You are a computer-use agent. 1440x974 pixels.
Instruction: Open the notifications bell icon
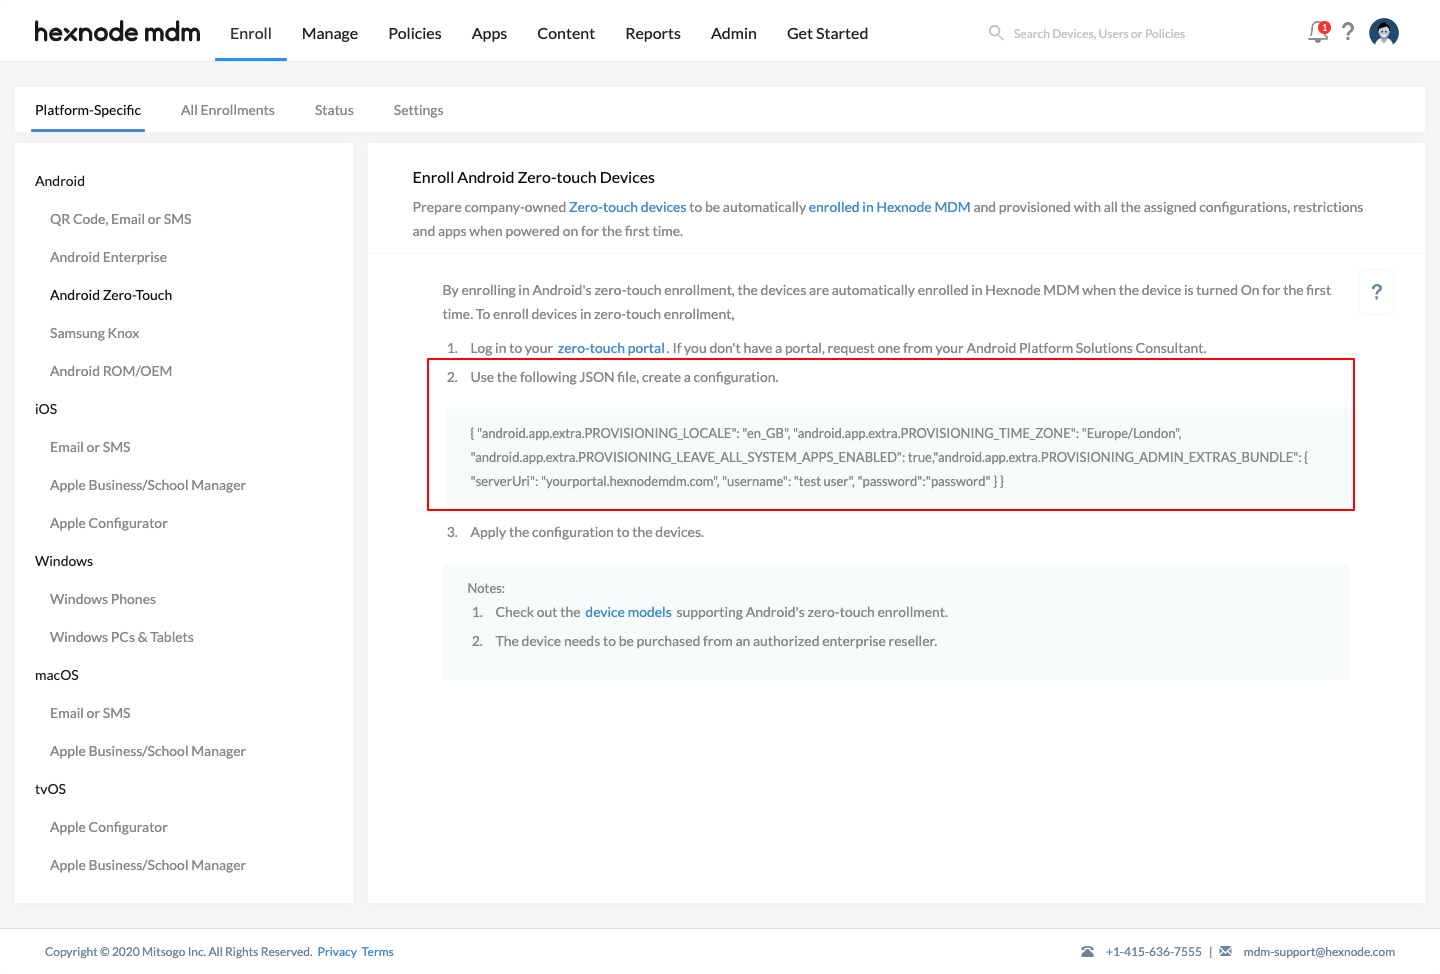(x=1319, y=33)
